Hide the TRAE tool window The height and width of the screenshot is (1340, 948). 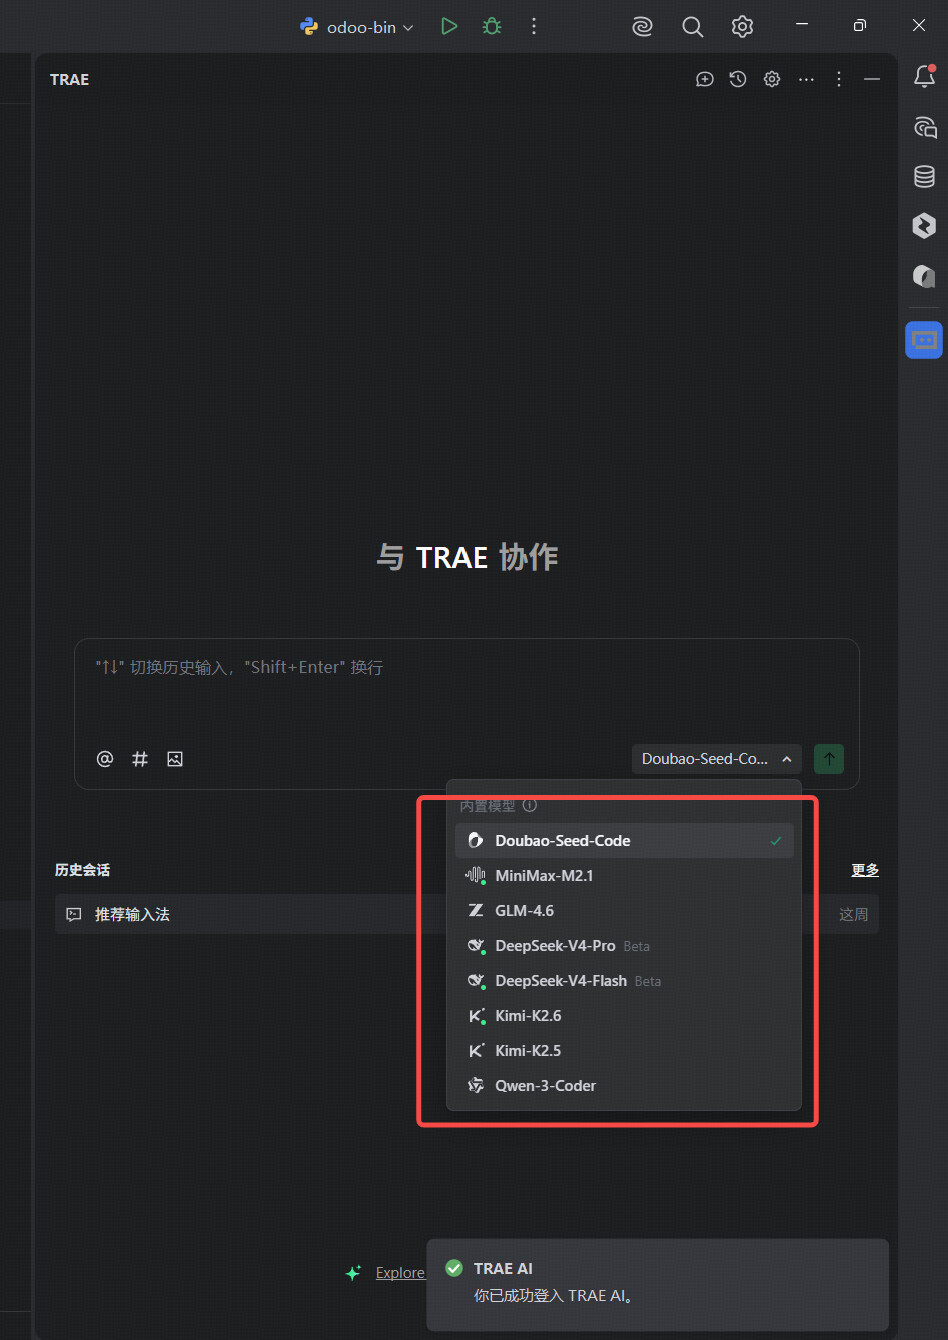pyautogui.click(x=872, y=79)
